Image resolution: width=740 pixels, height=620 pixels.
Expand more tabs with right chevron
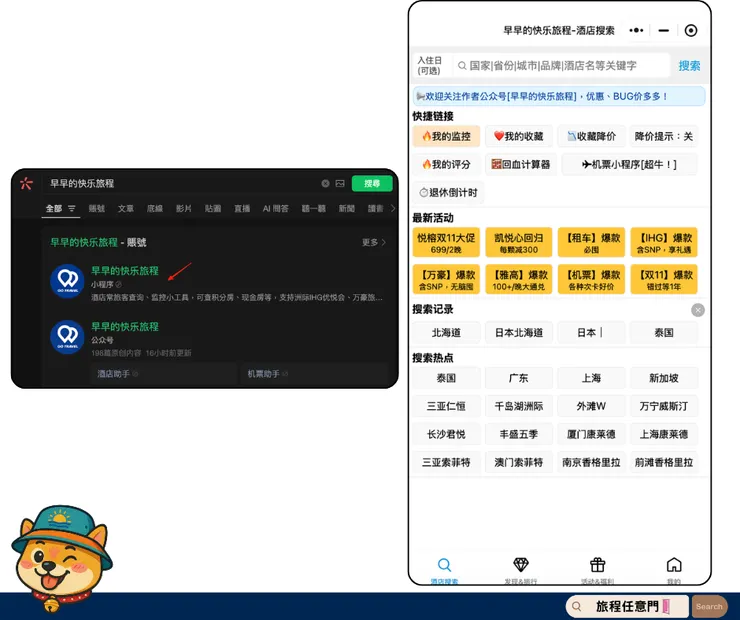tap(393, 208)
